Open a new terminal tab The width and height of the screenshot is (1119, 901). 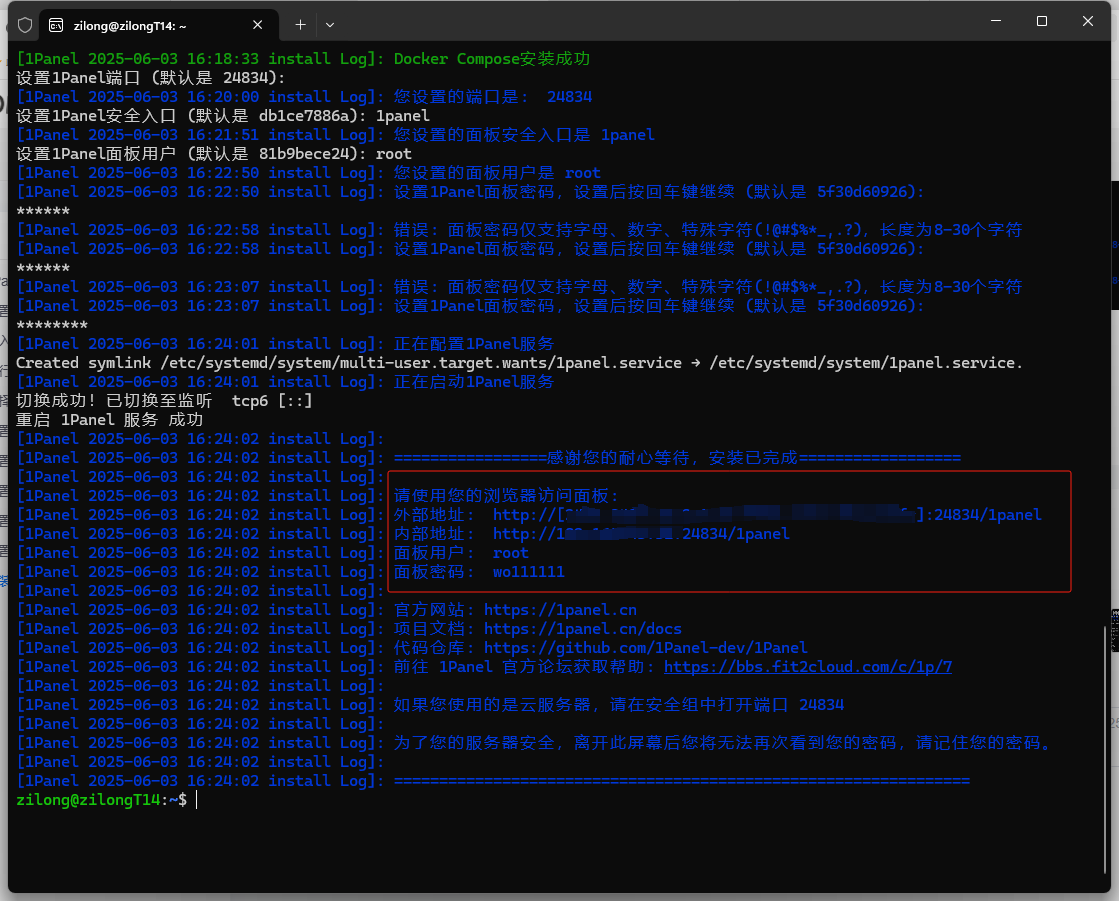pyautogui.click(x=300, y=25)
